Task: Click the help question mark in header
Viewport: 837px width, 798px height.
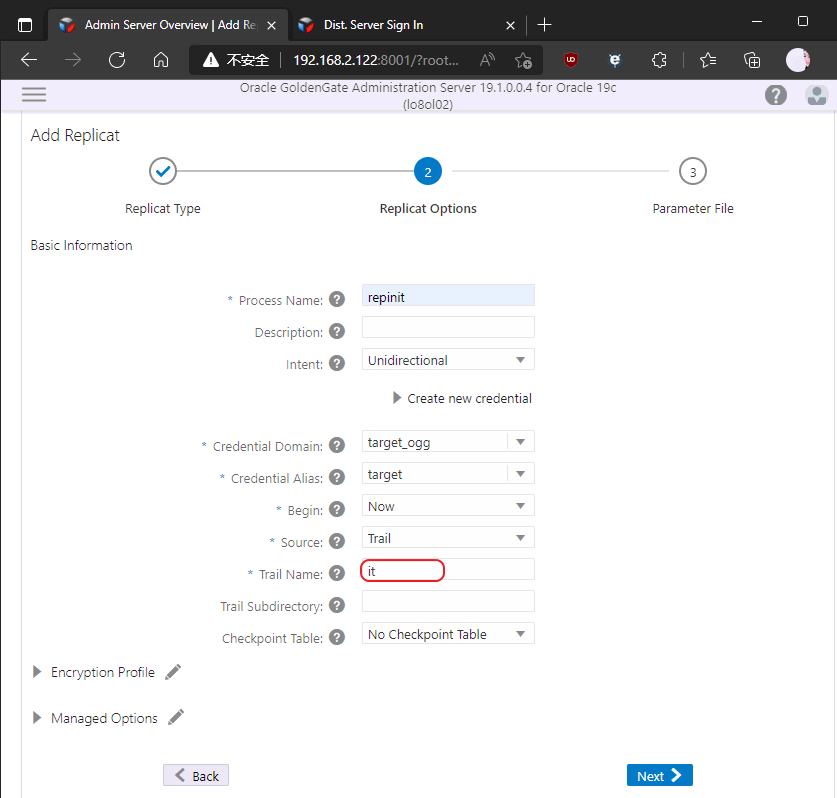Action: [x=776, y=95]
